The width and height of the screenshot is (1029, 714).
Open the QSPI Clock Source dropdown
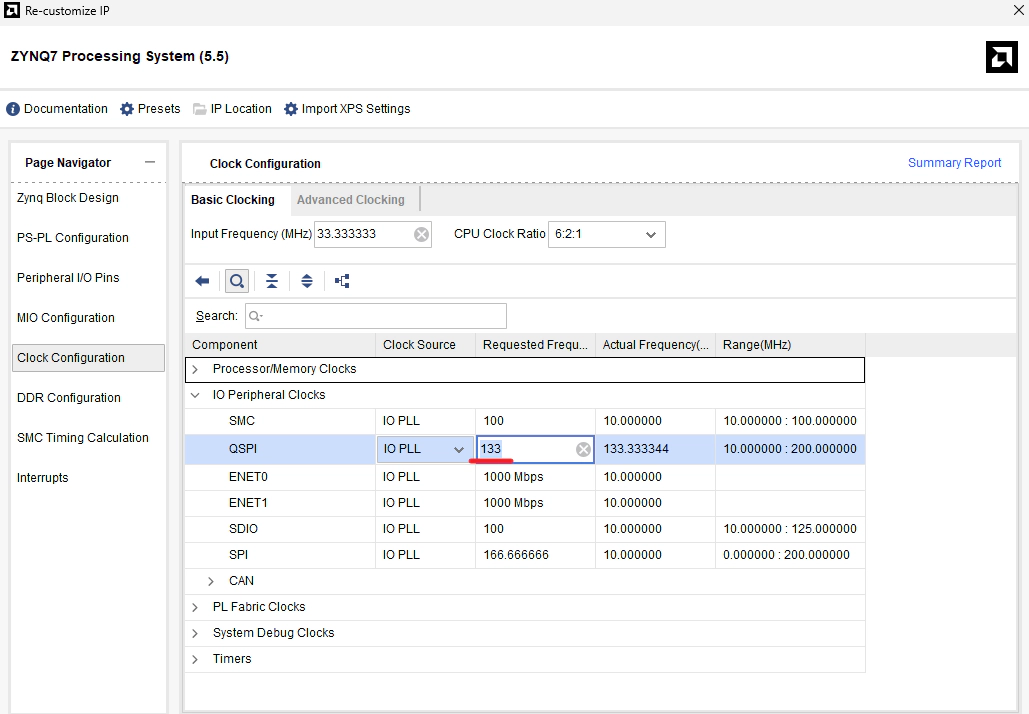point(458,450)
